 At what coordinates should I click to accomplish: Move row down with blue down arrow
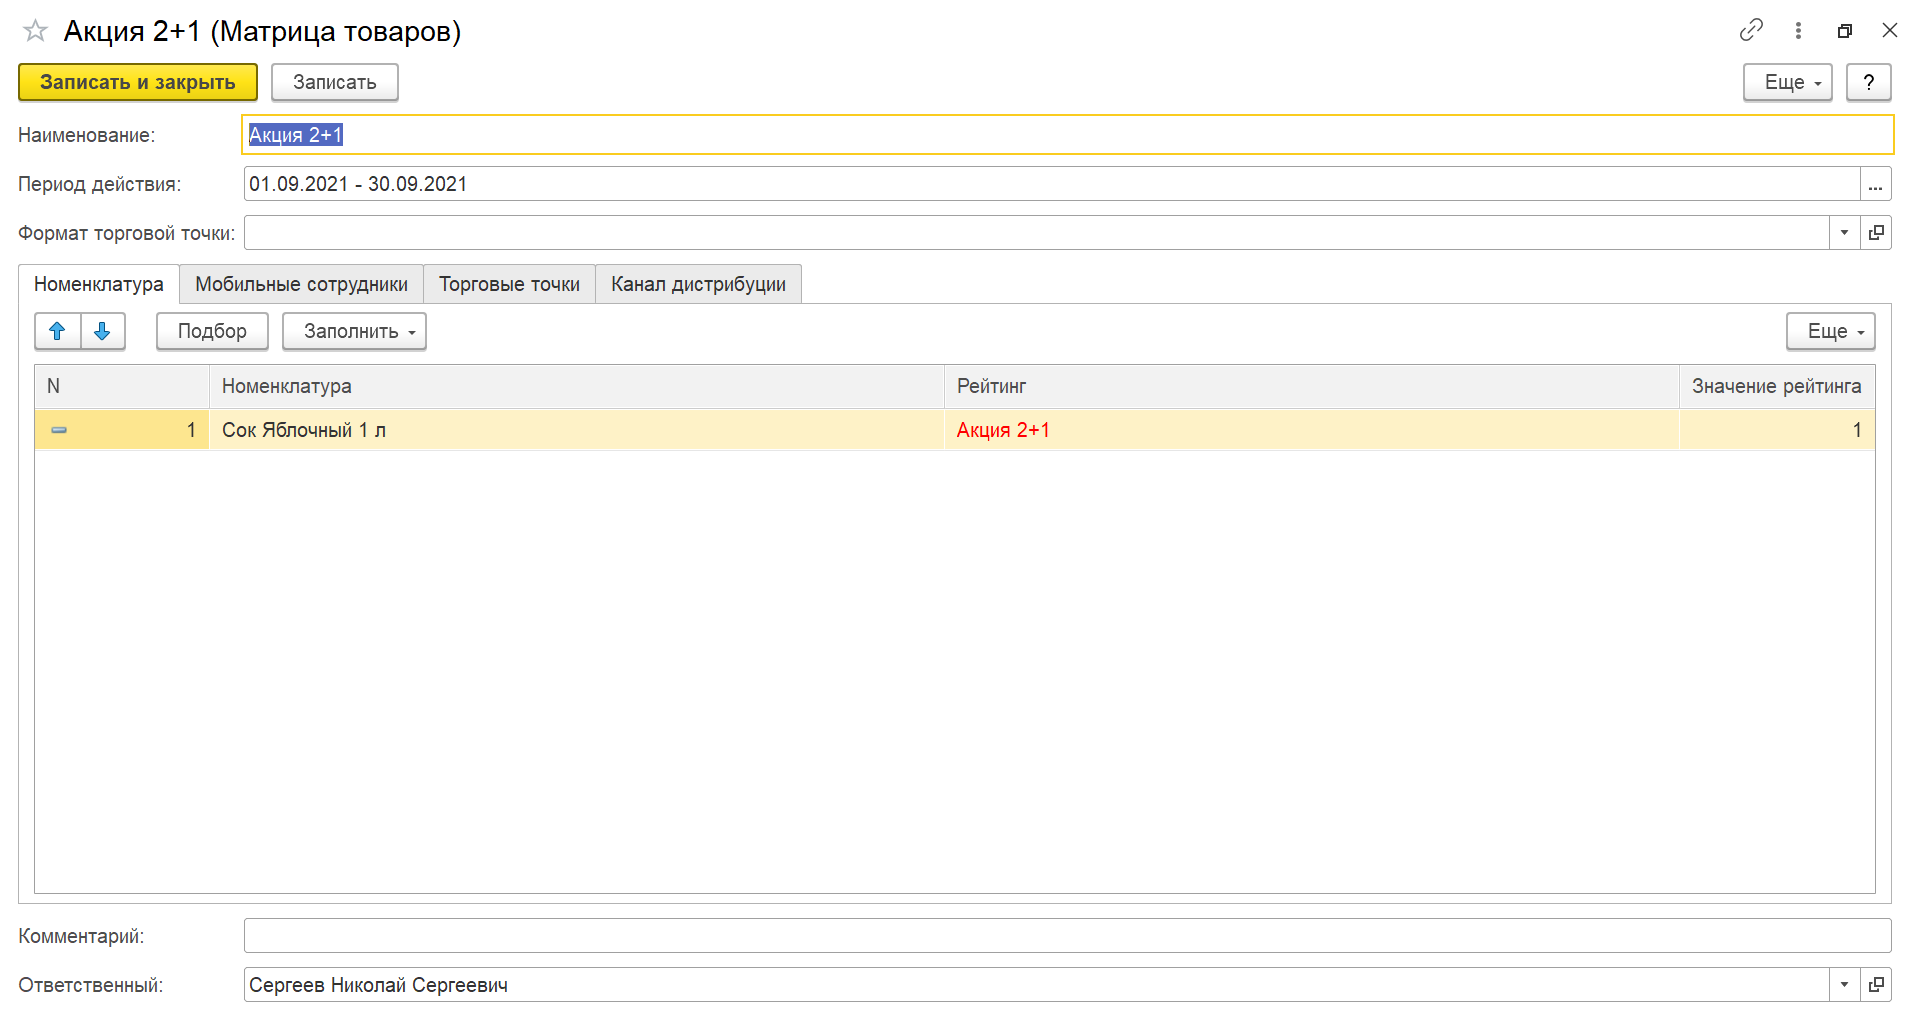[102, 331]
